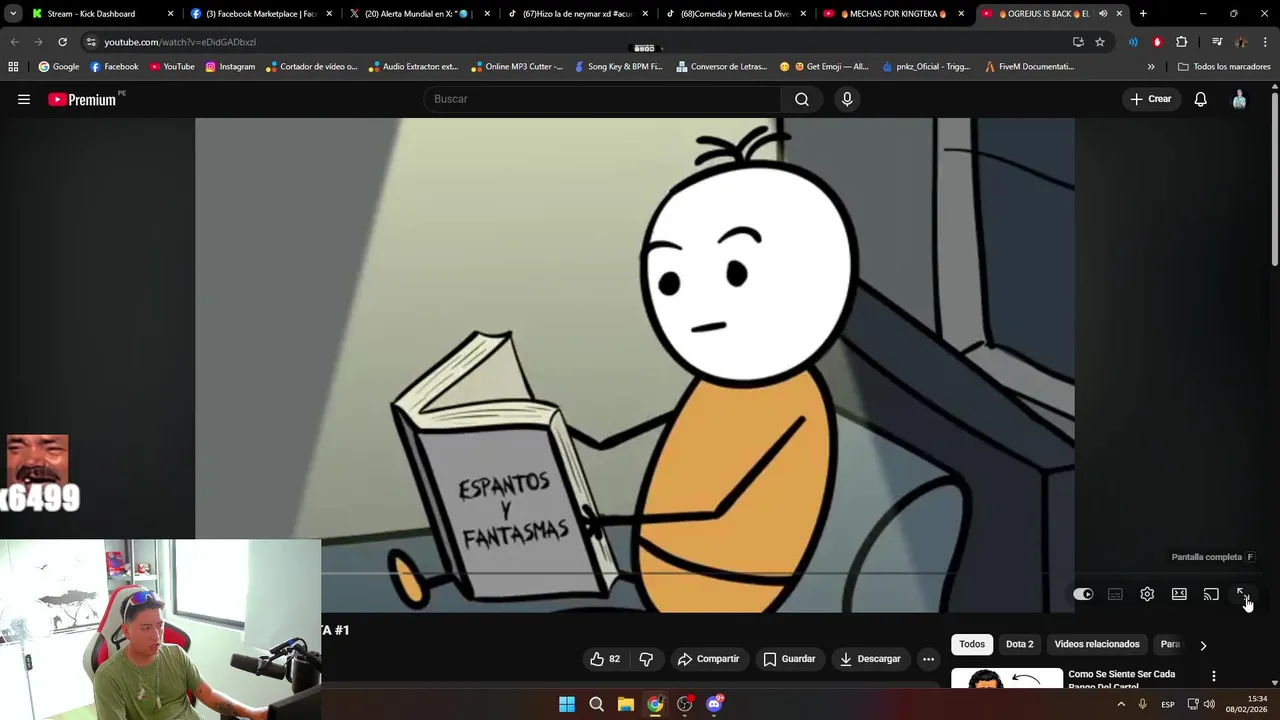Open Google bookmark

coord(58,67)
